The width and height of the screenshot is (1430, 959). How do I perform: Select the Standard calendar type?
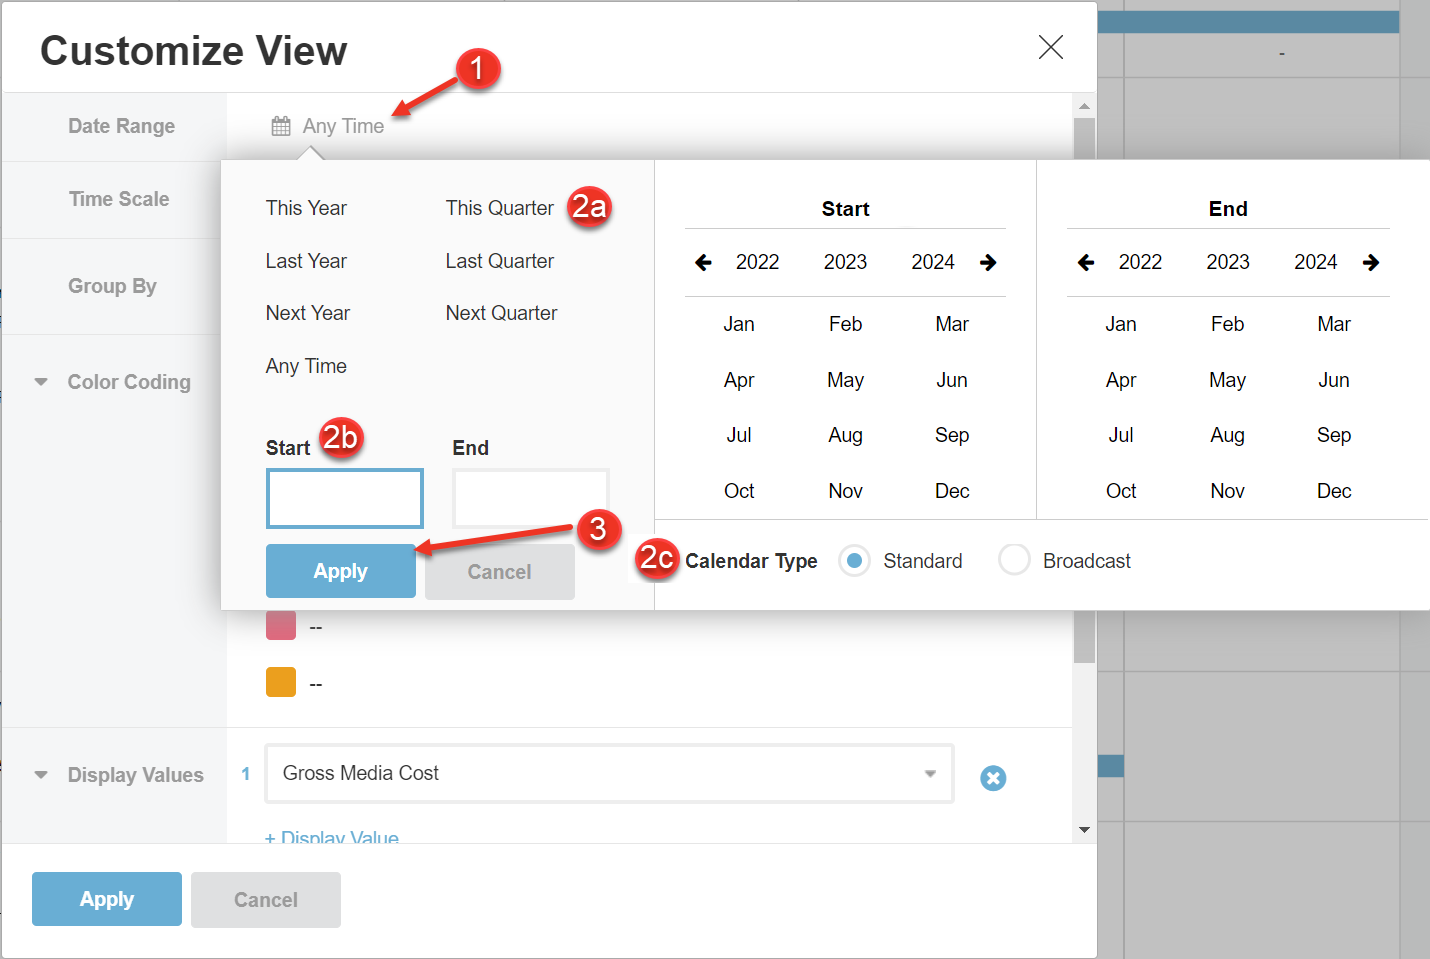[x=855, y=561]
